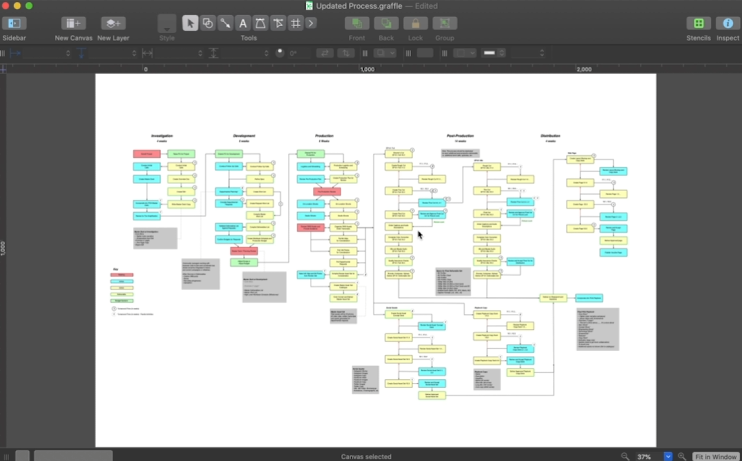Screen dimensions: 742x461
Task: Toggle the Inspect panel
Action: tap(727, 23)
